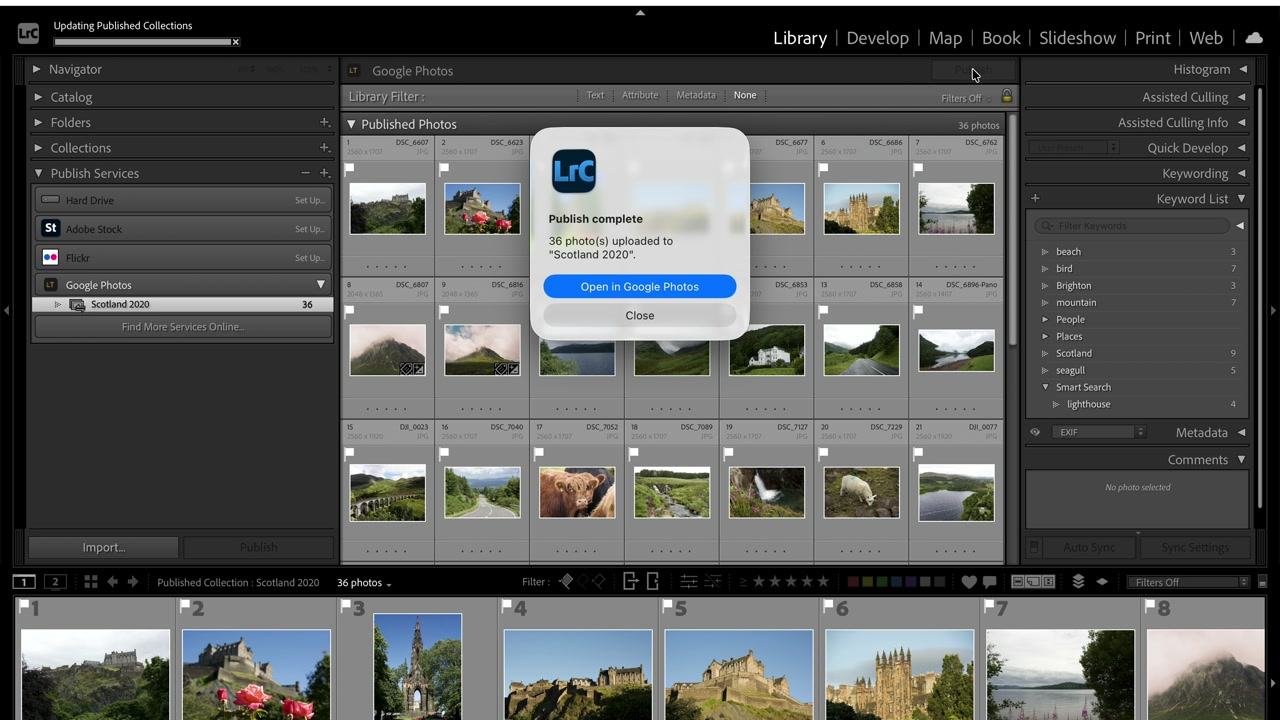Filter by green color label
This screenshot has width=1280, height=720.
[883, 582]
